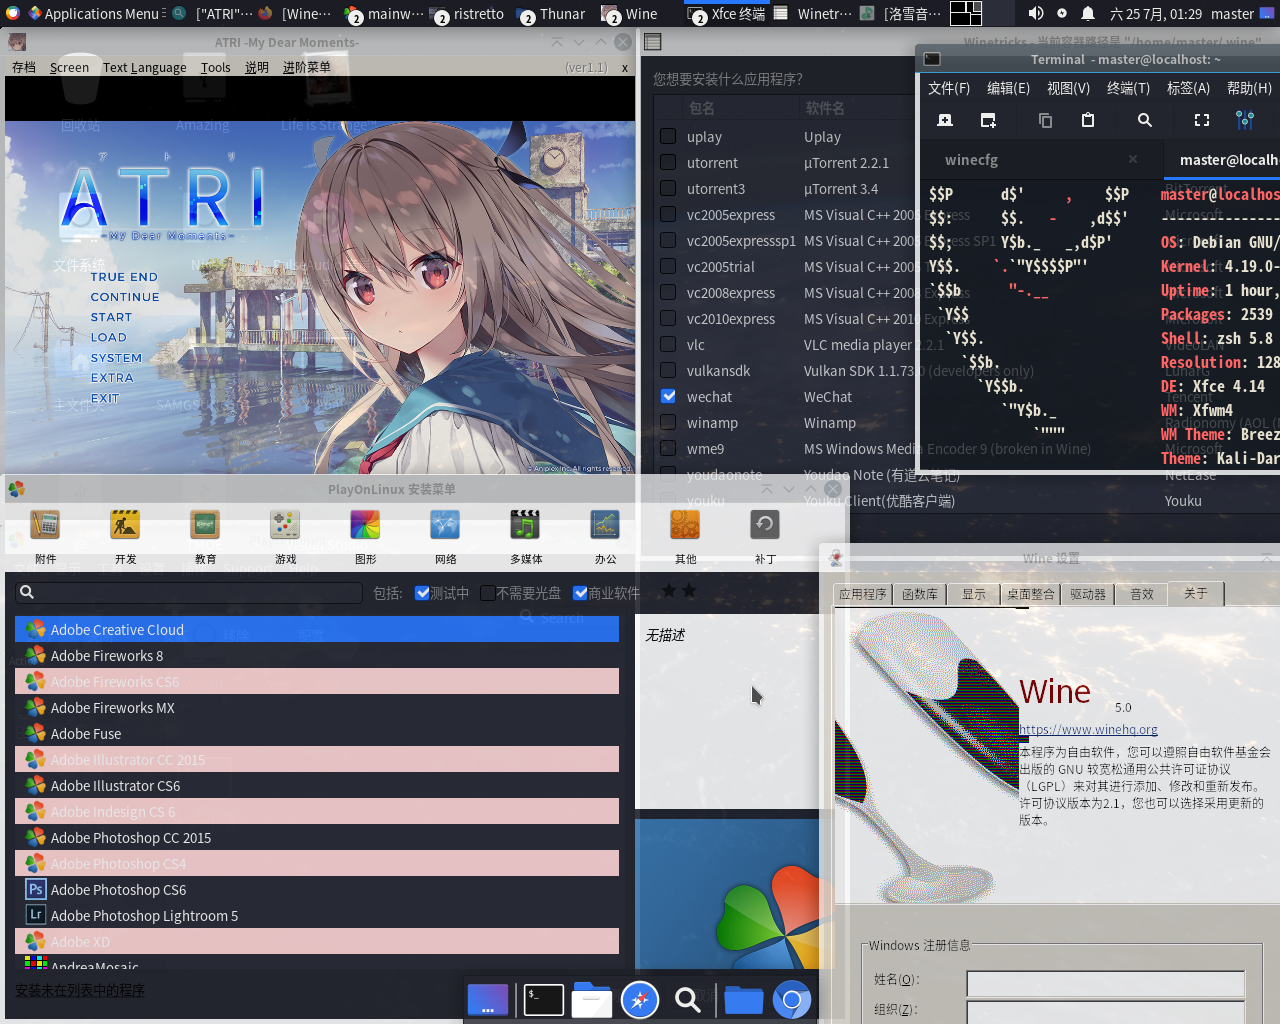Click show desktop icon in dock
Screen dimensions: 1280x1024
[488, 1000]
